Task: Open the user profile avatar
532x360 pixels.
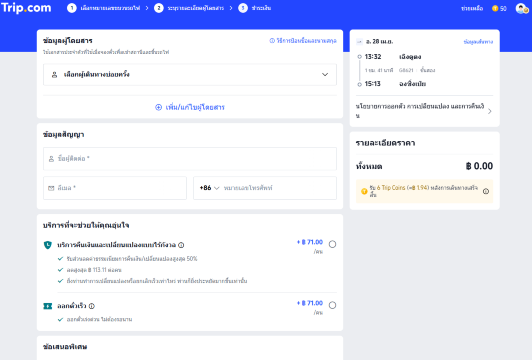Action: (521, 8)
